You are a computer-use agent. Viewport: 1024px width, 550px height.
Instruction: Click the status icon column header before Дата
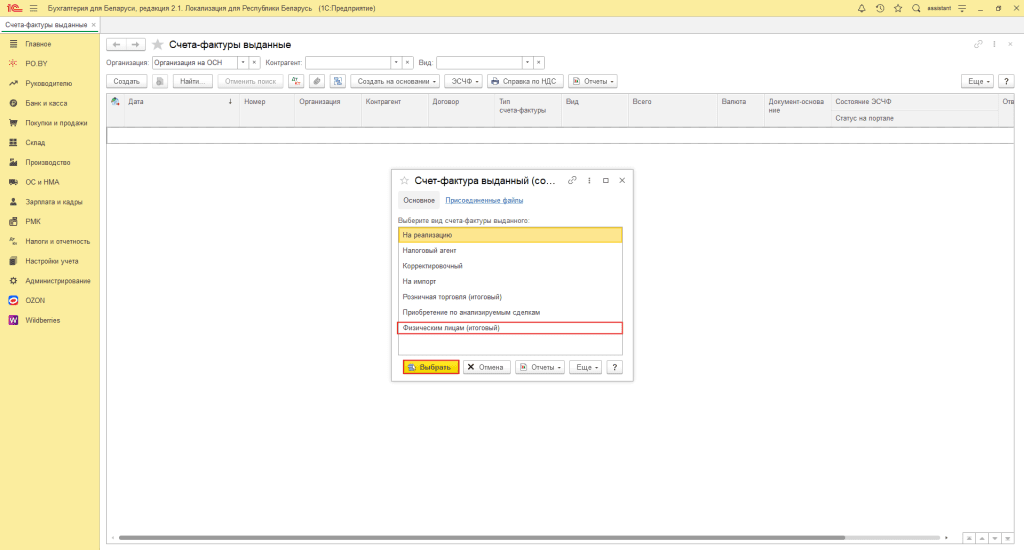point(116,101)
